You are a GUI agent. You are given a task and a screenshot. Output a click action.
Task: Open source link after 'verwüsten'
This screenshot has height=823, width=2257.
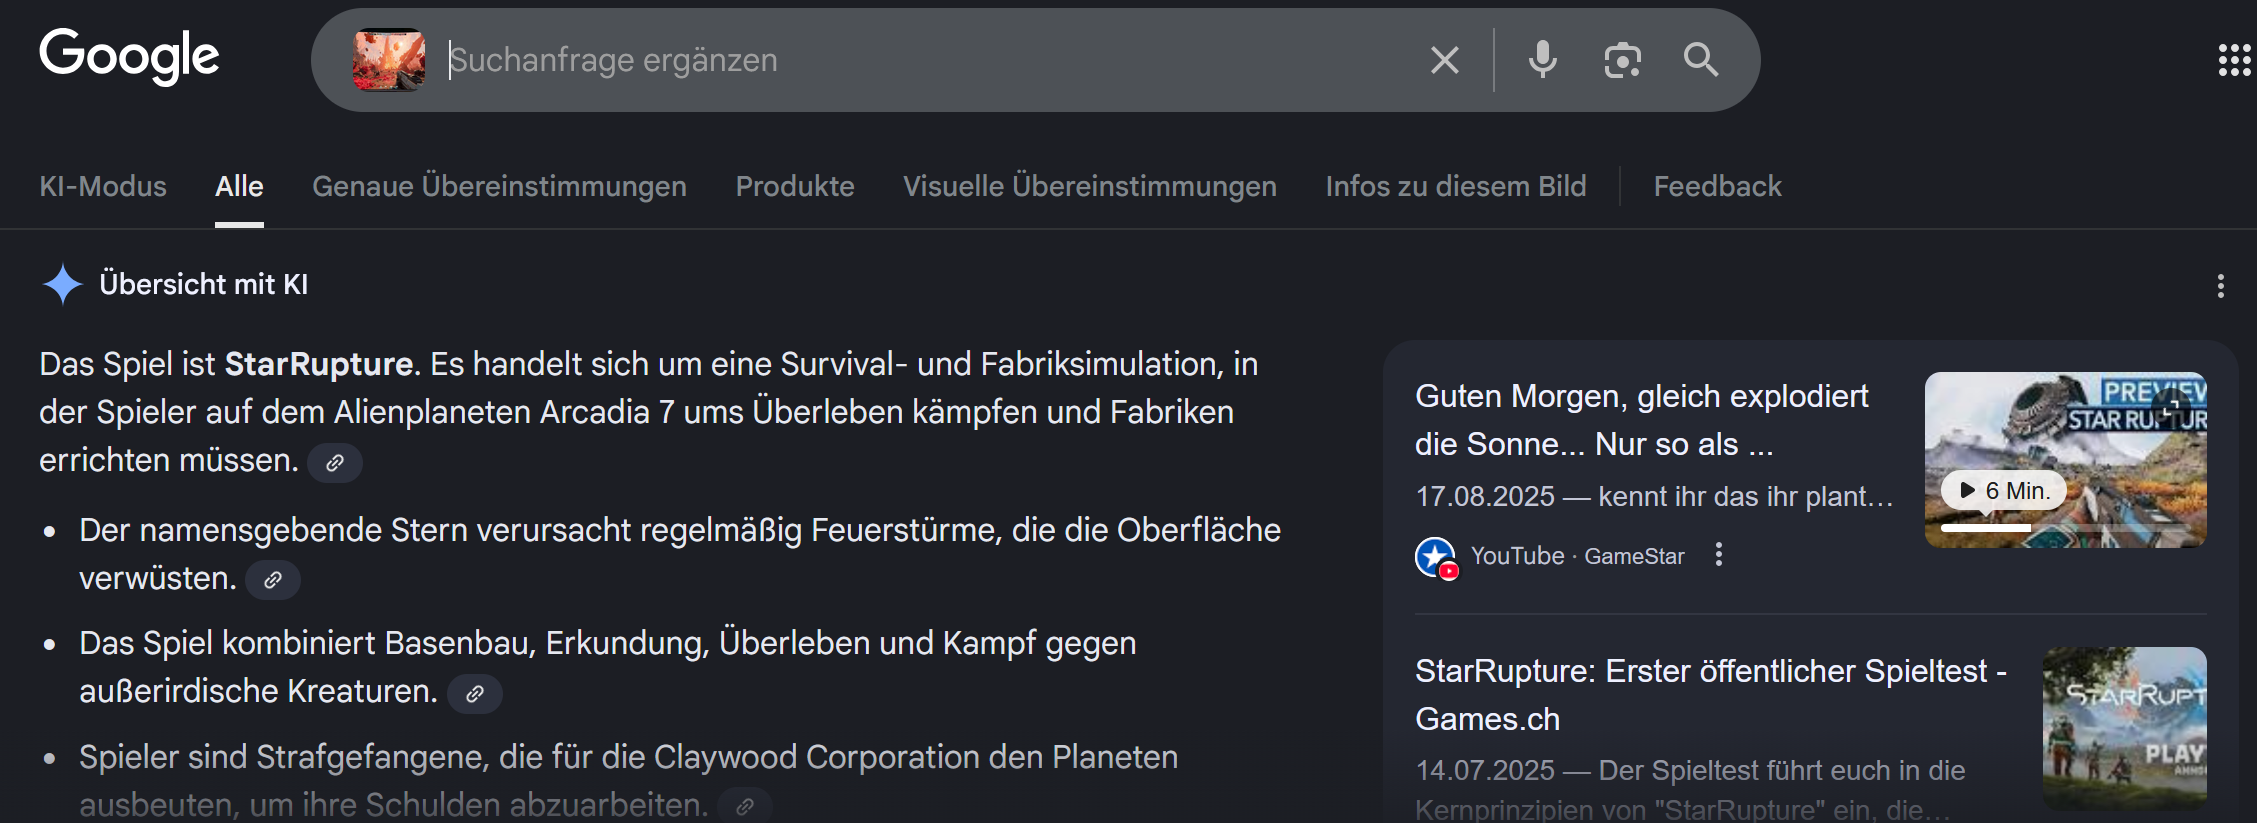click(x=273, y=579)
